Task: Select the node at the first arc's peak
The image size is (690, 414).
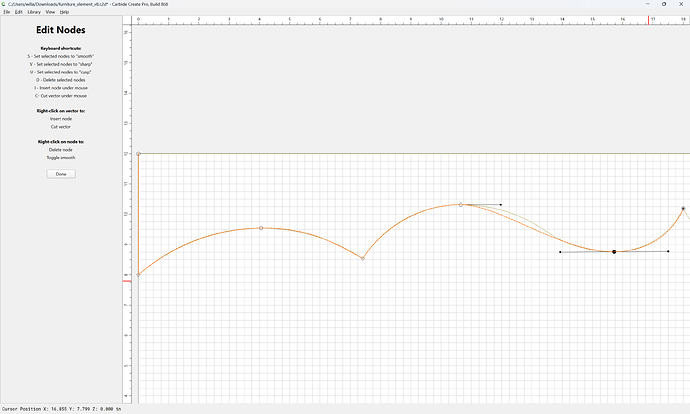Action: click(261, 228)
